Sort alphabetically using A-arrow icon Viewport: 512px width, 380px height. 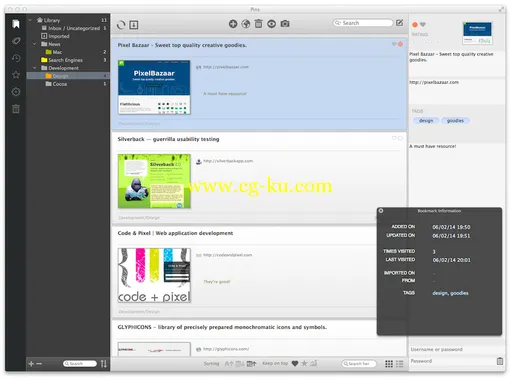click(x=229, y=364)
